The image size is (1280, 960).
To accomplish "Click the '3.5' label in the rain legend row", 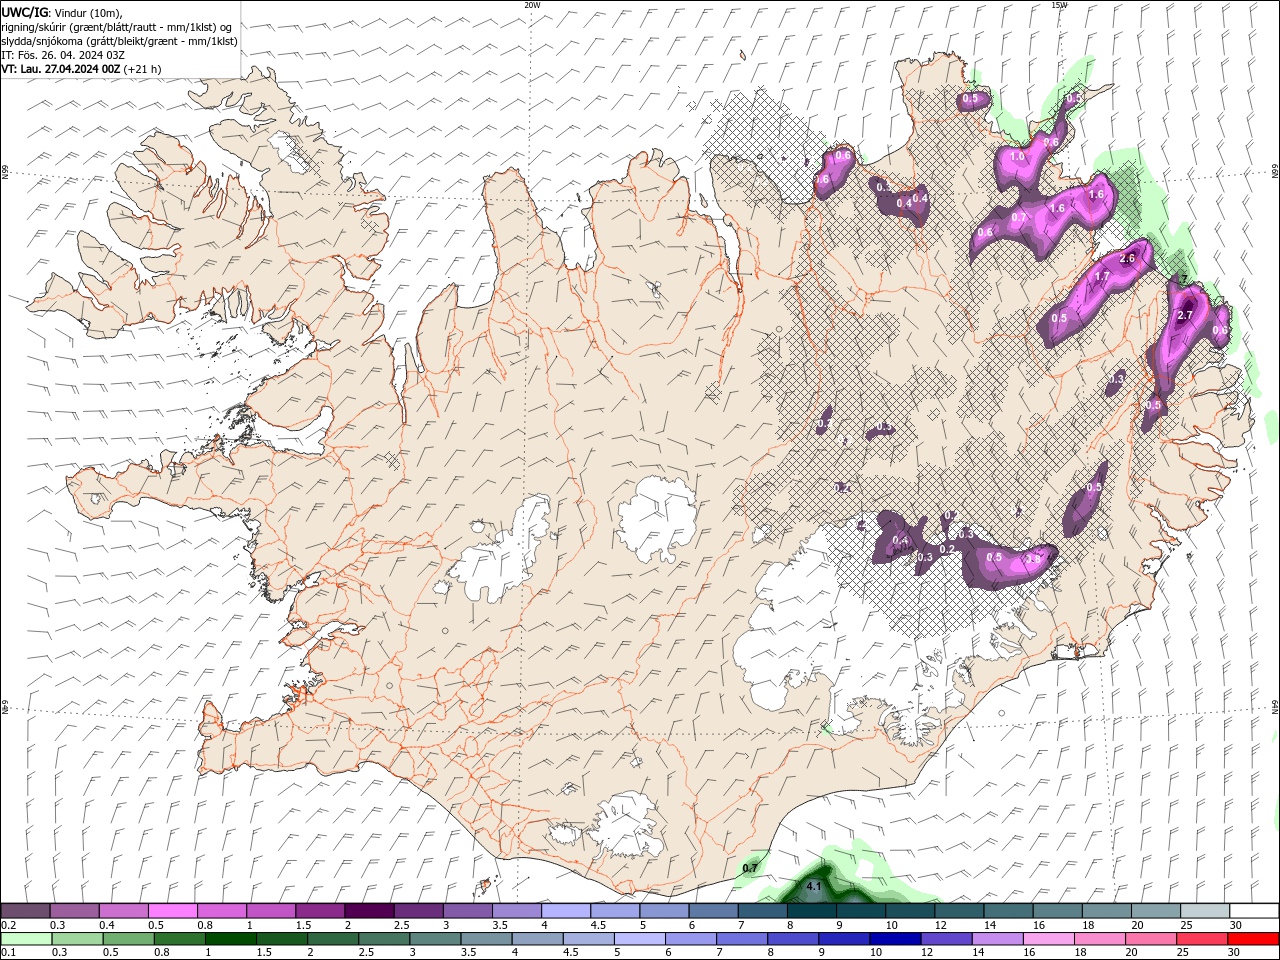I will point(468,953).
